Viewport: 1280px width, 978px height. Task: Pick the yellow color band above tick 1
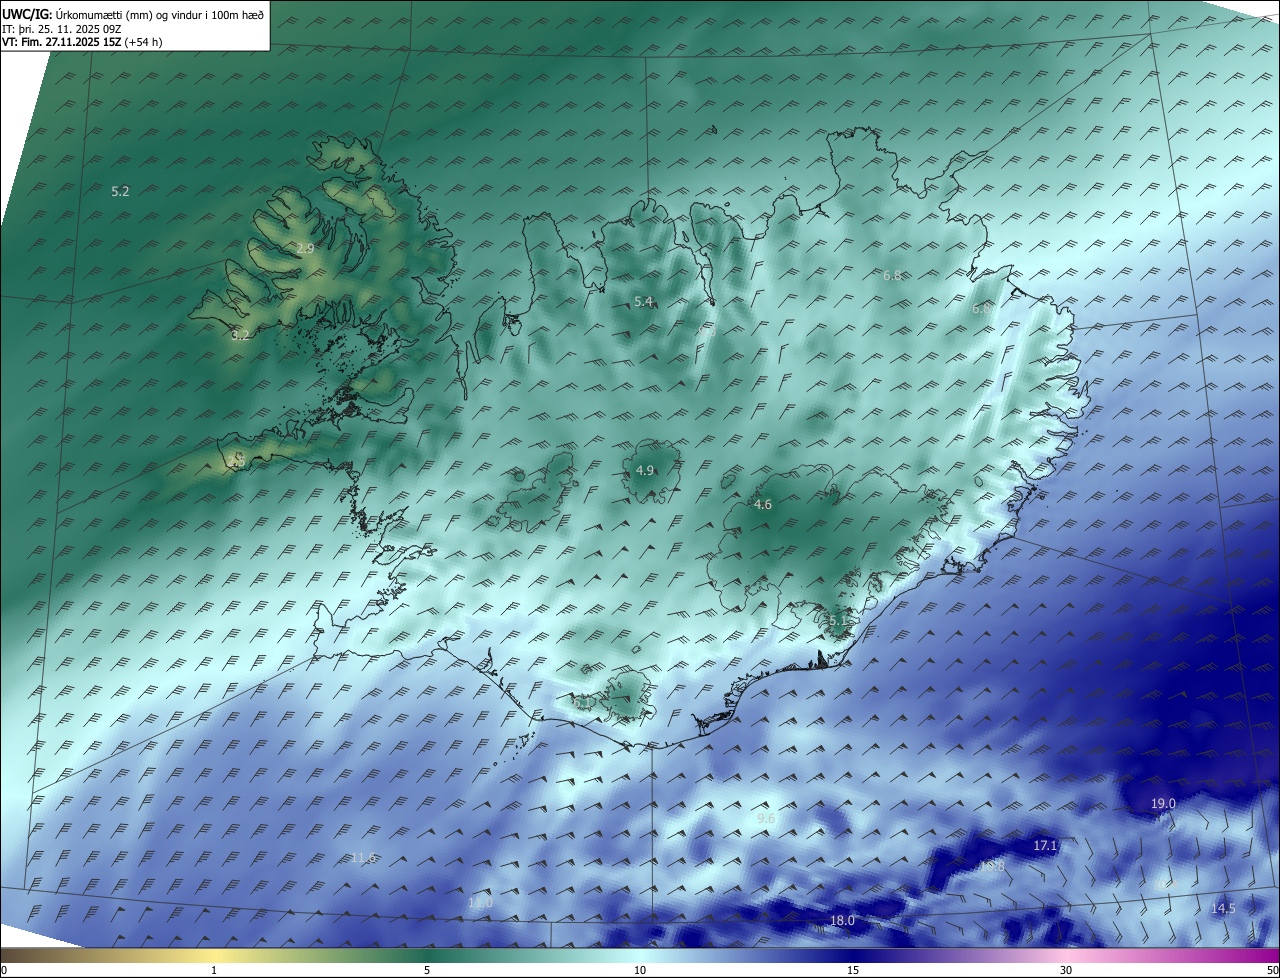click(214, 955)
